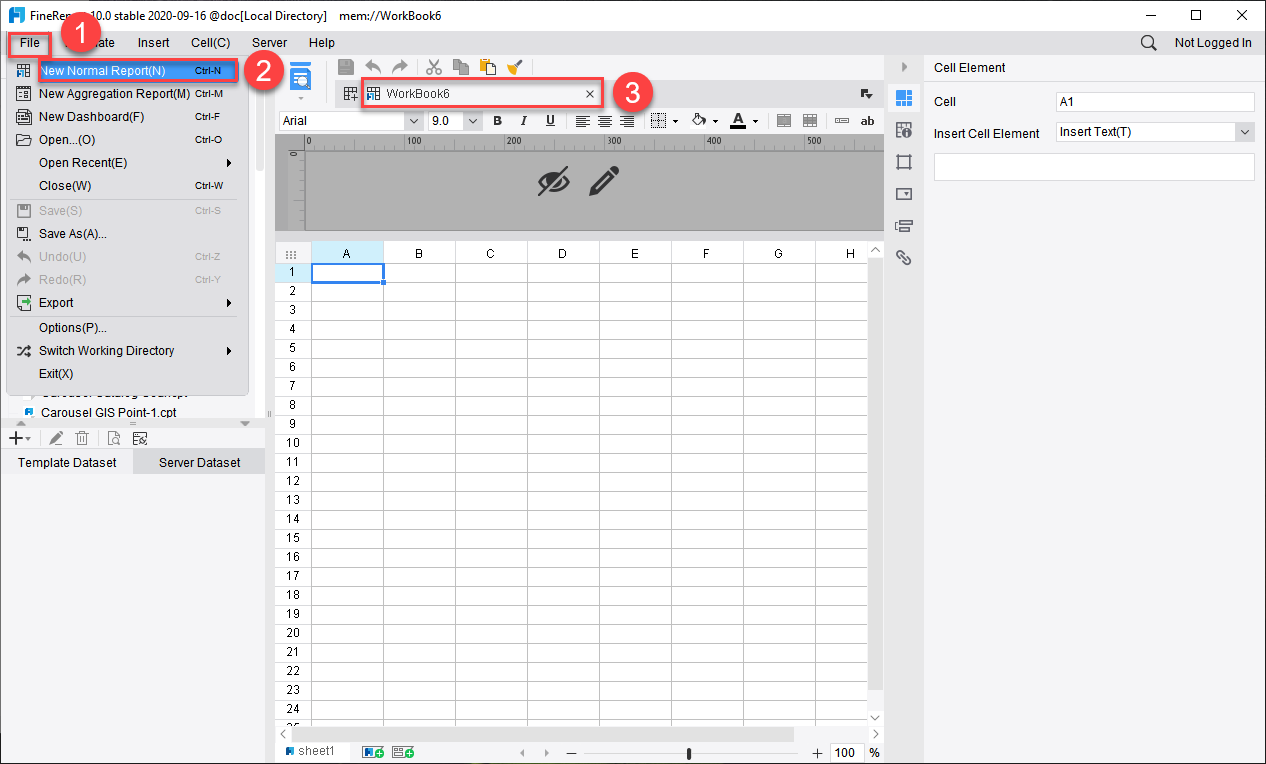
Task: Cut using the scissors toolbar icon
Action: pos(433,67)
